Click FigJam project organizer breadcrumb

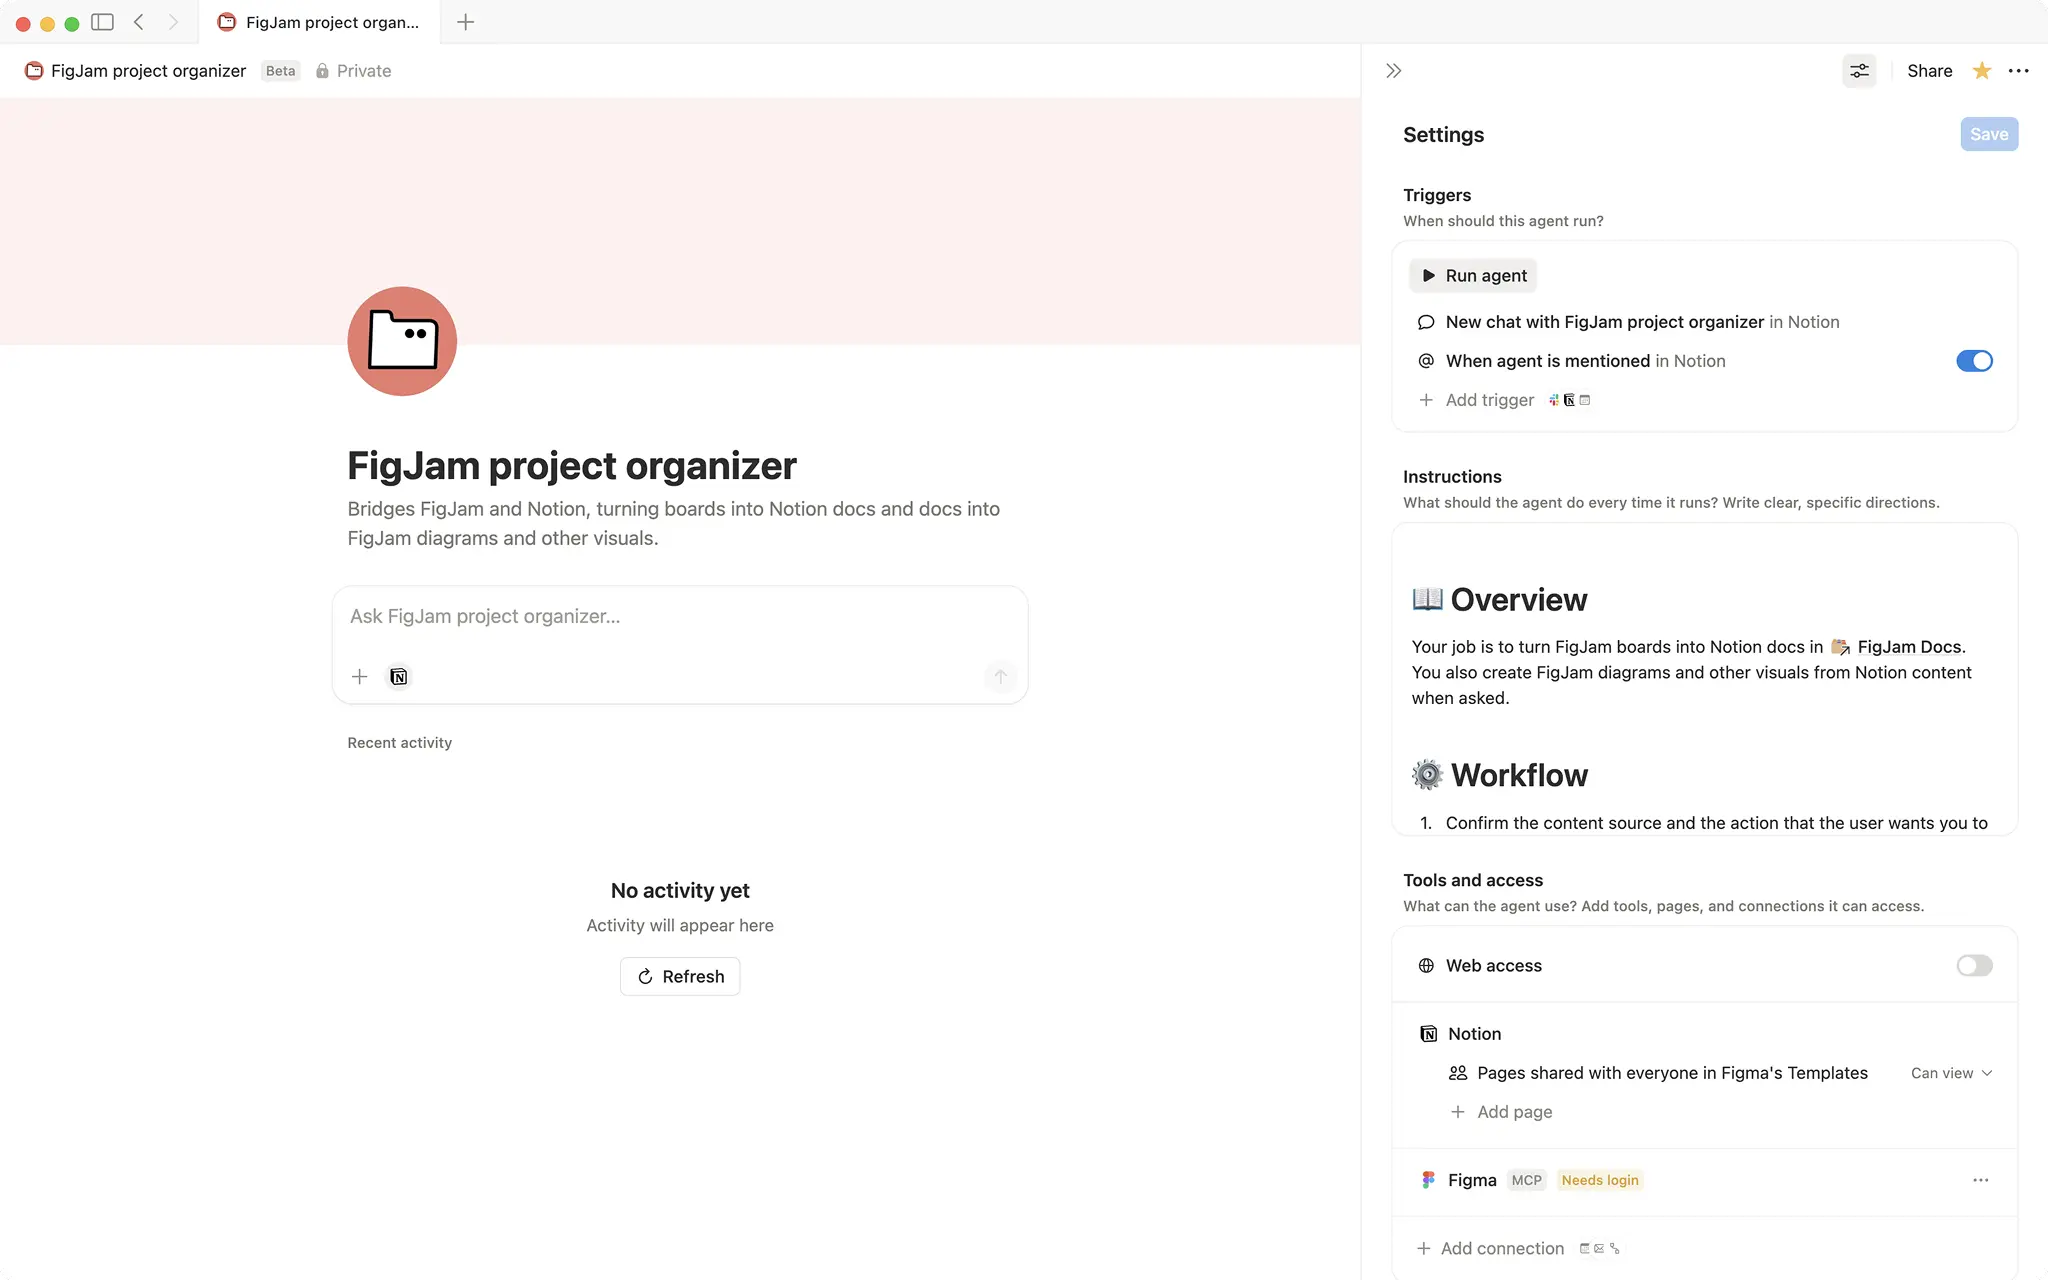[x=135, y=71]
